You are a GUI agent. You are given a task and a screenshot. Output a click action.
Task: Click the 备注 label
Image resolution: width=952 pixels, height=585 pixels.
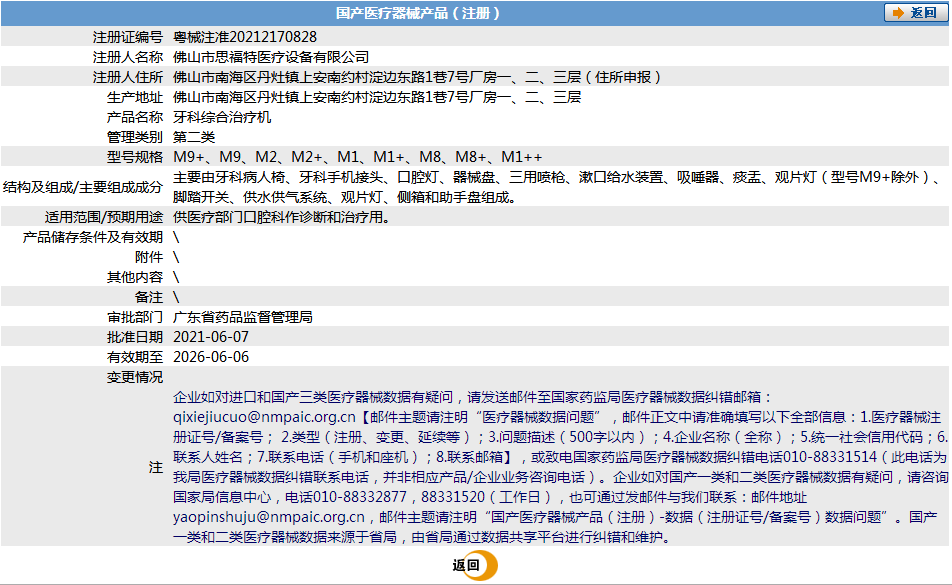point(149,297)
